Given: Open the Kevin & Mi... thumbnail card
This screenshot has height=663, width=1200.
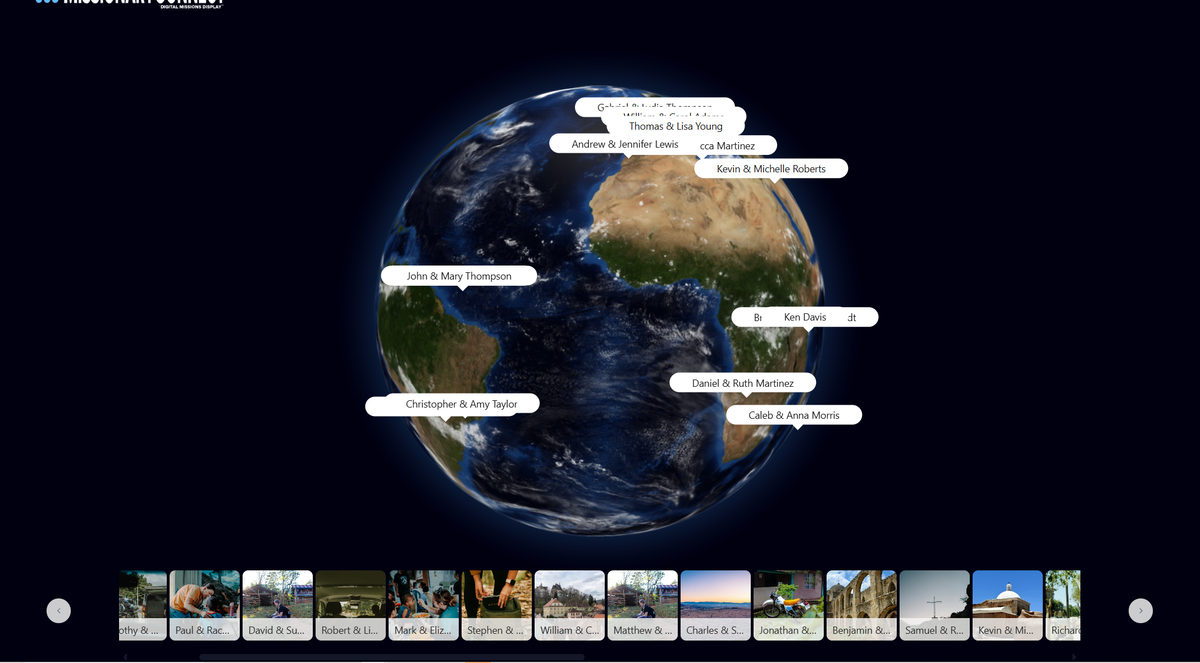Looking at the screenshot, I should (1008, 605).
